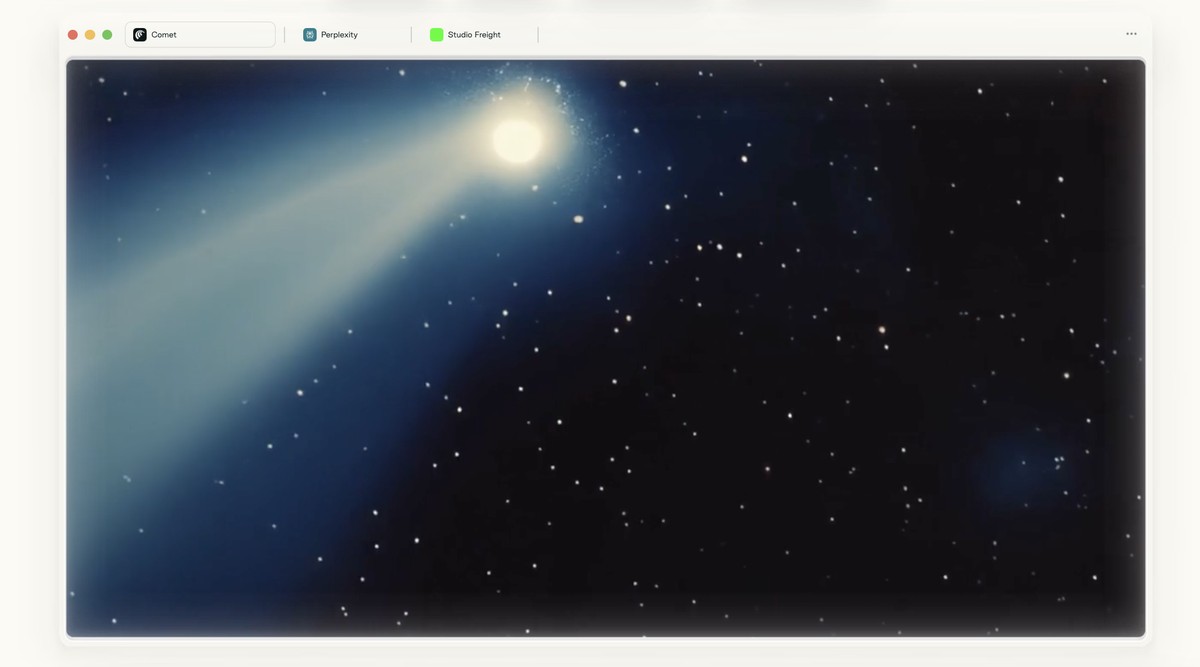Minimize the window using the yellow button
The width and height of the screenshot is (1200, 667).
(x=90, y=35)
